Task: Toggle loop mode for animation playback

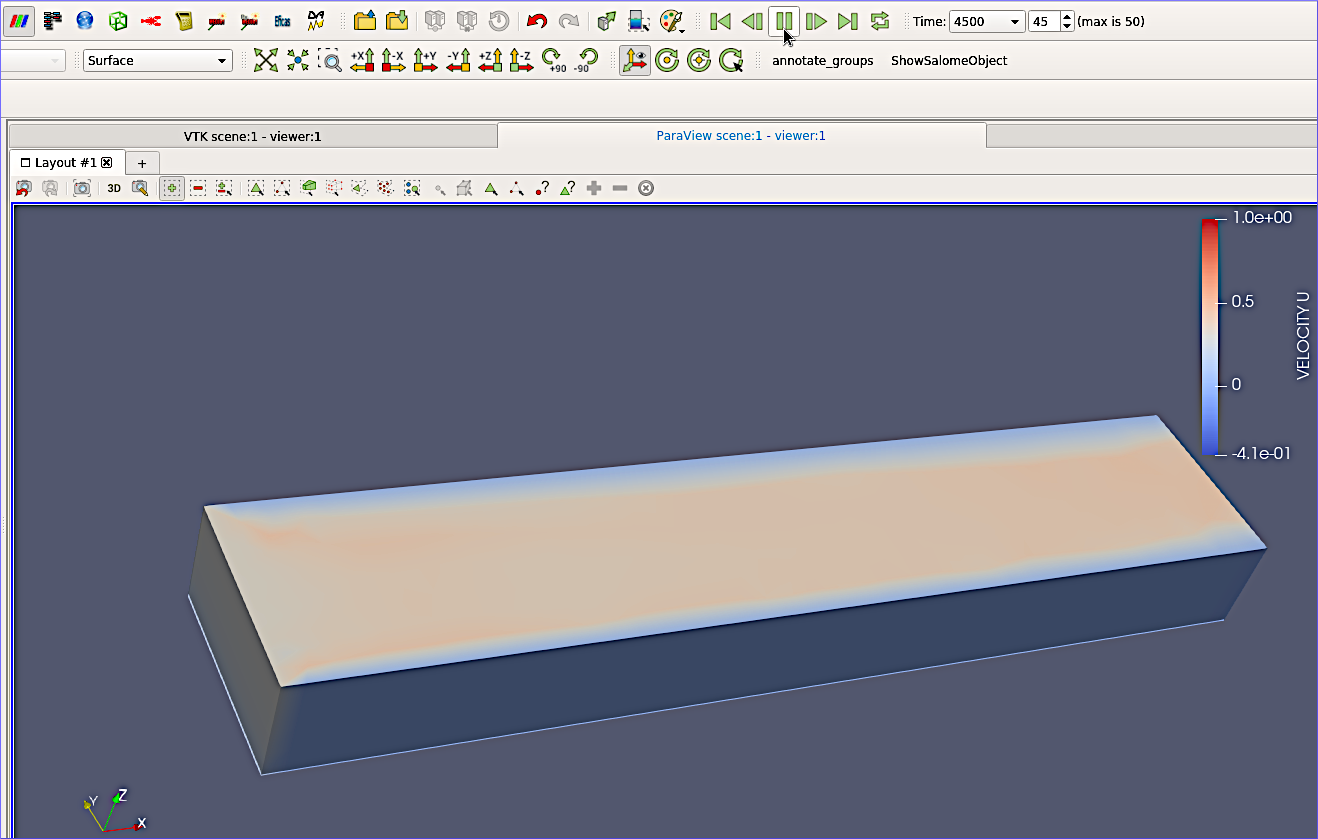Action: click(880, 20)
